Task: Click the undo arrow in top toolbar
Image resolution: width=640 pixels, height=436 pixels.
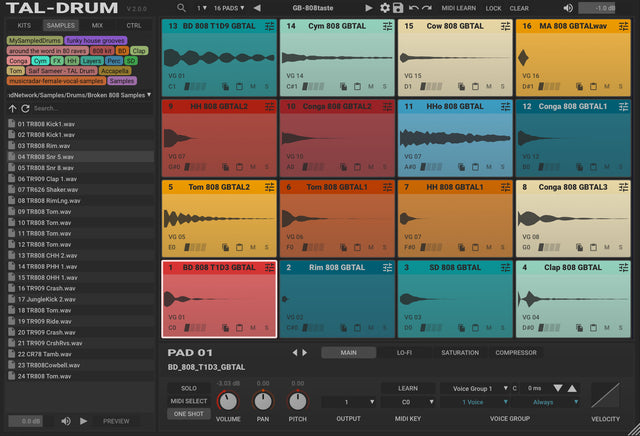Action: 413,8
